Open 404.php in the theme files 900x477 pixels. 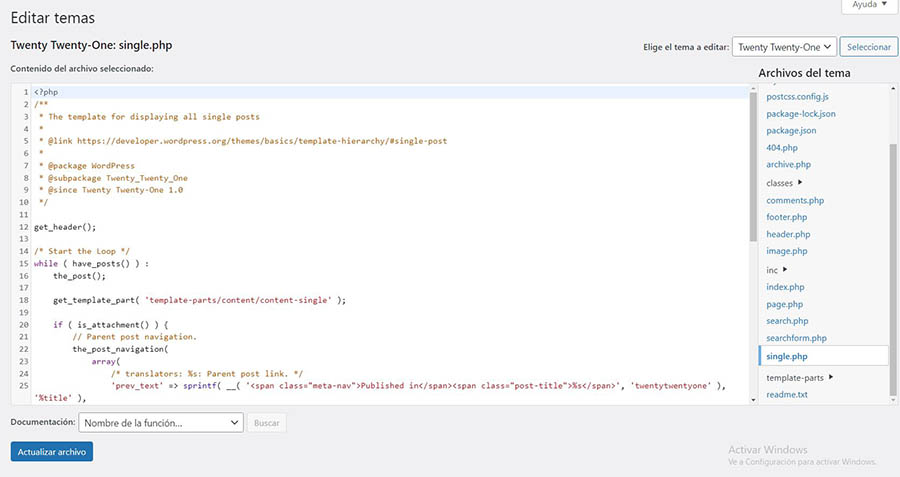781,148
